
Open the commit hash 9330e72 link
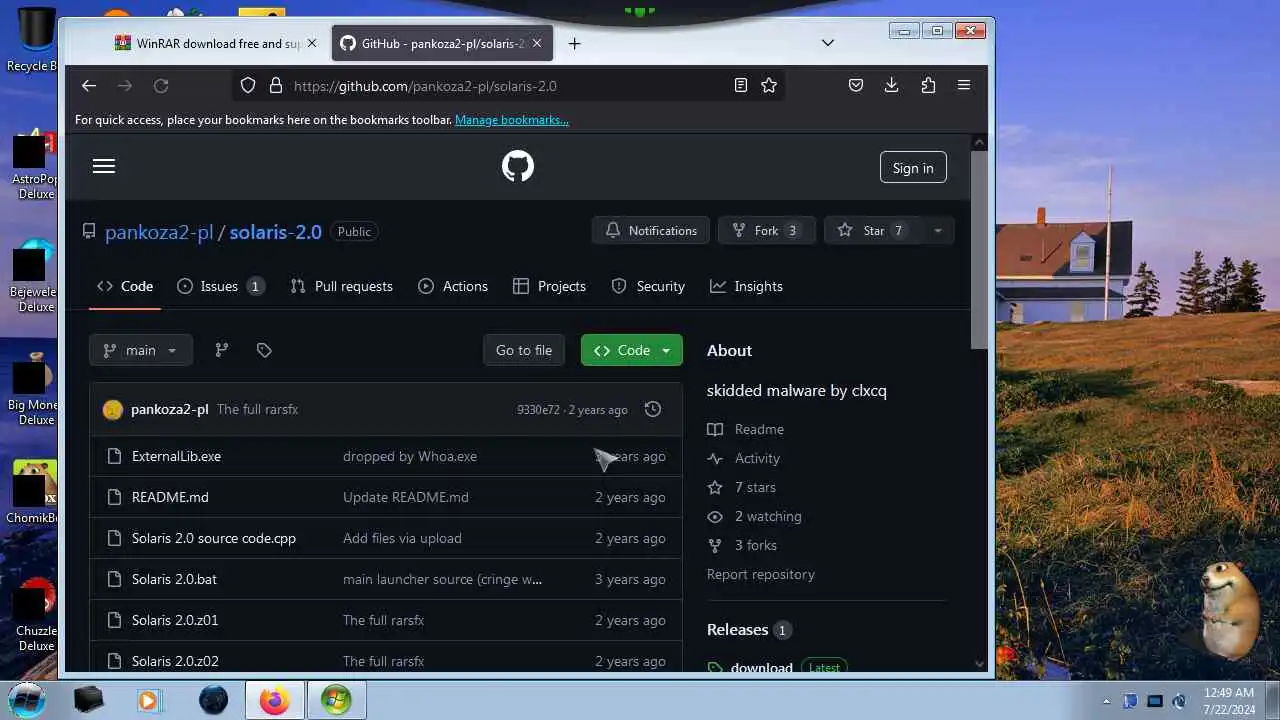point(538,410)
